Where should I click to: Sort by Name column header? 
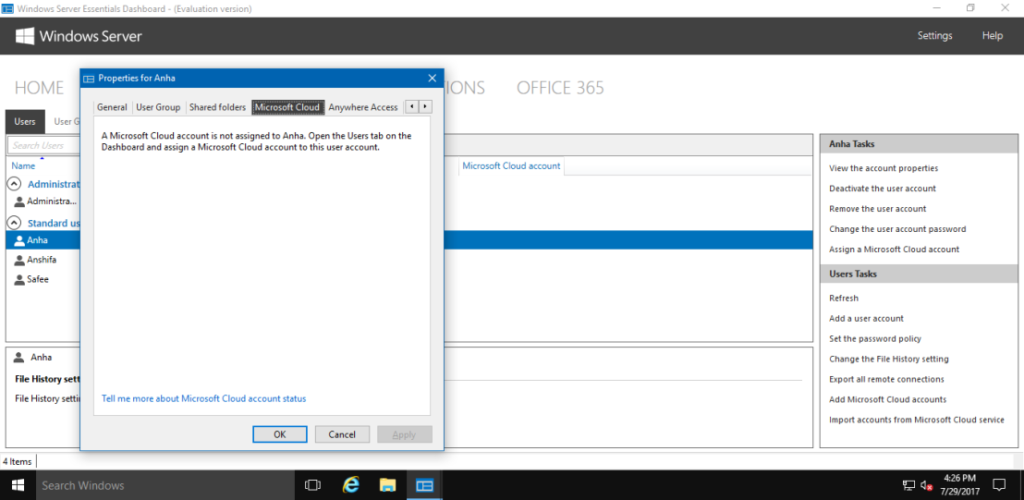click(24, 166)
